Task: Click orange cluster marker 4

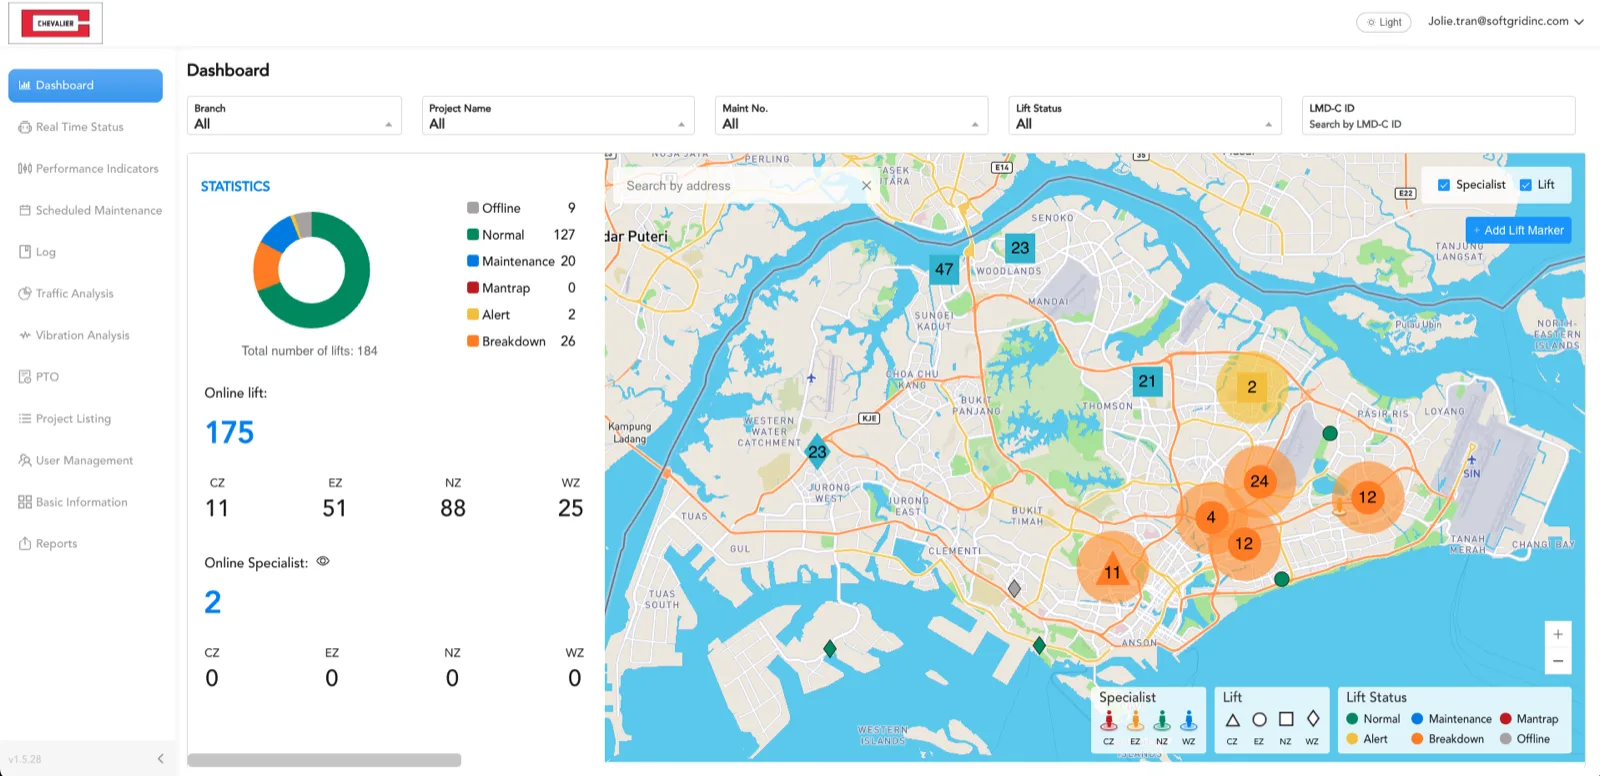Action: click(1211, 517)
